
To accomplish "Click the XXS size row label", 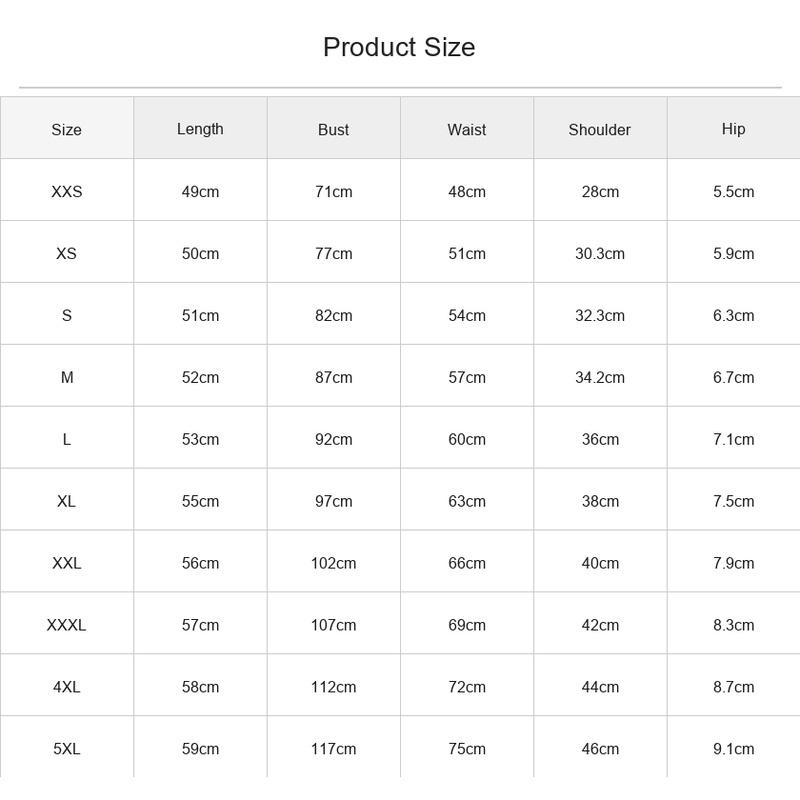I will tap(66, 191).
